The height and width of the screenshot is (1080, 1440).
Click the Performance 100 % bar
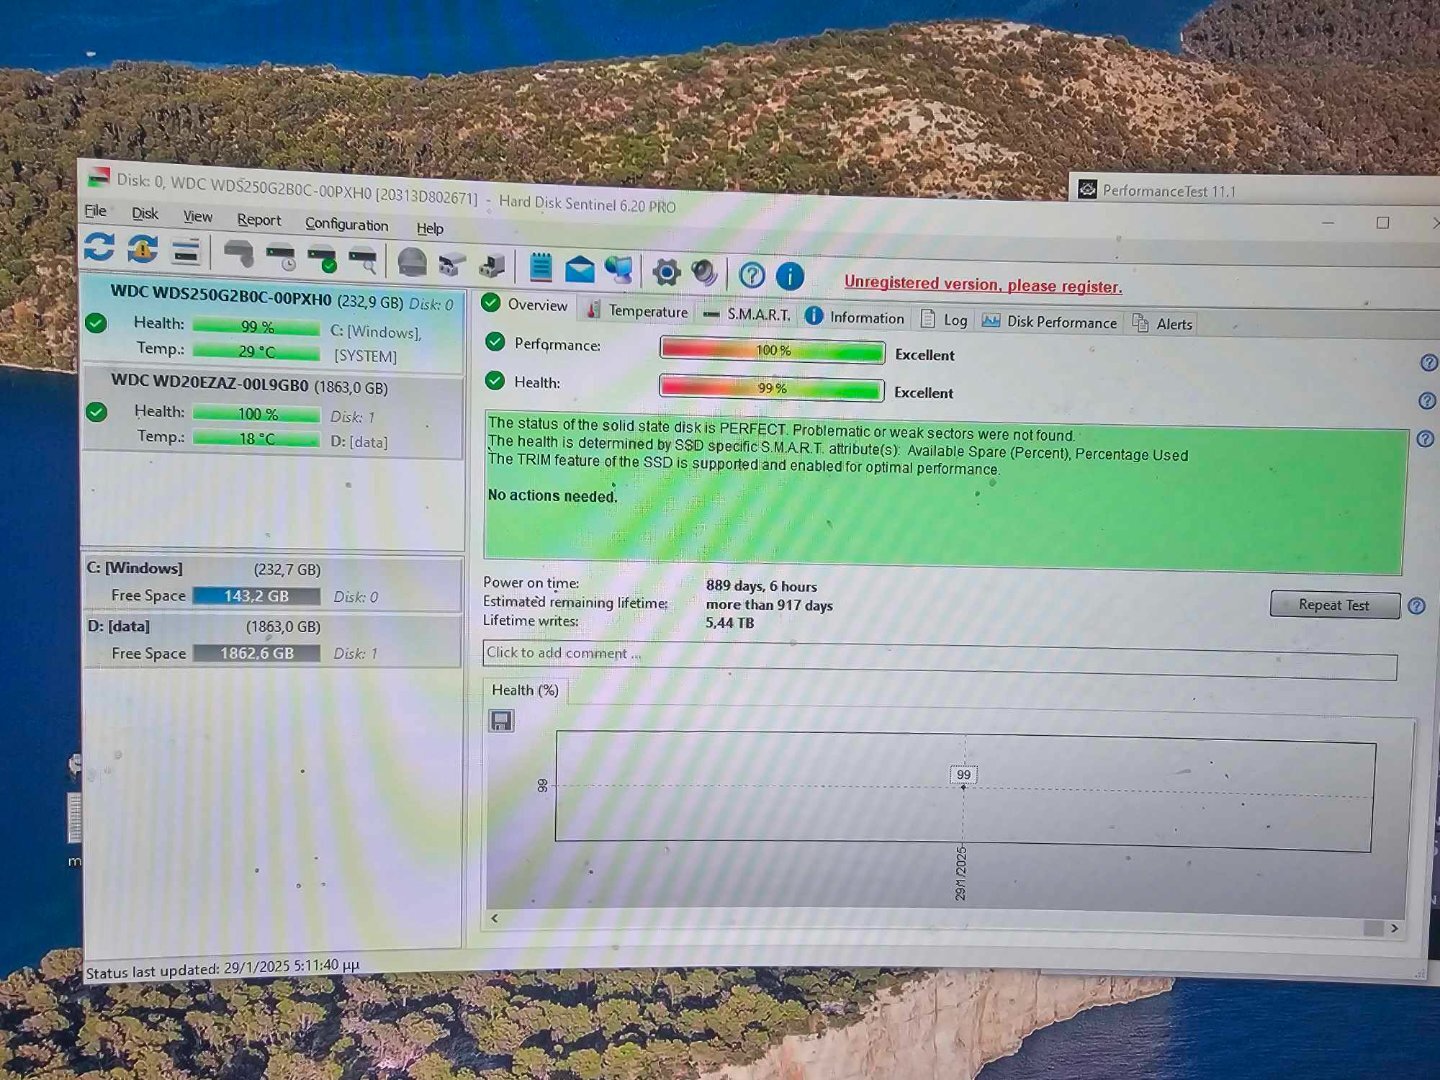click(x=772, y=351)
